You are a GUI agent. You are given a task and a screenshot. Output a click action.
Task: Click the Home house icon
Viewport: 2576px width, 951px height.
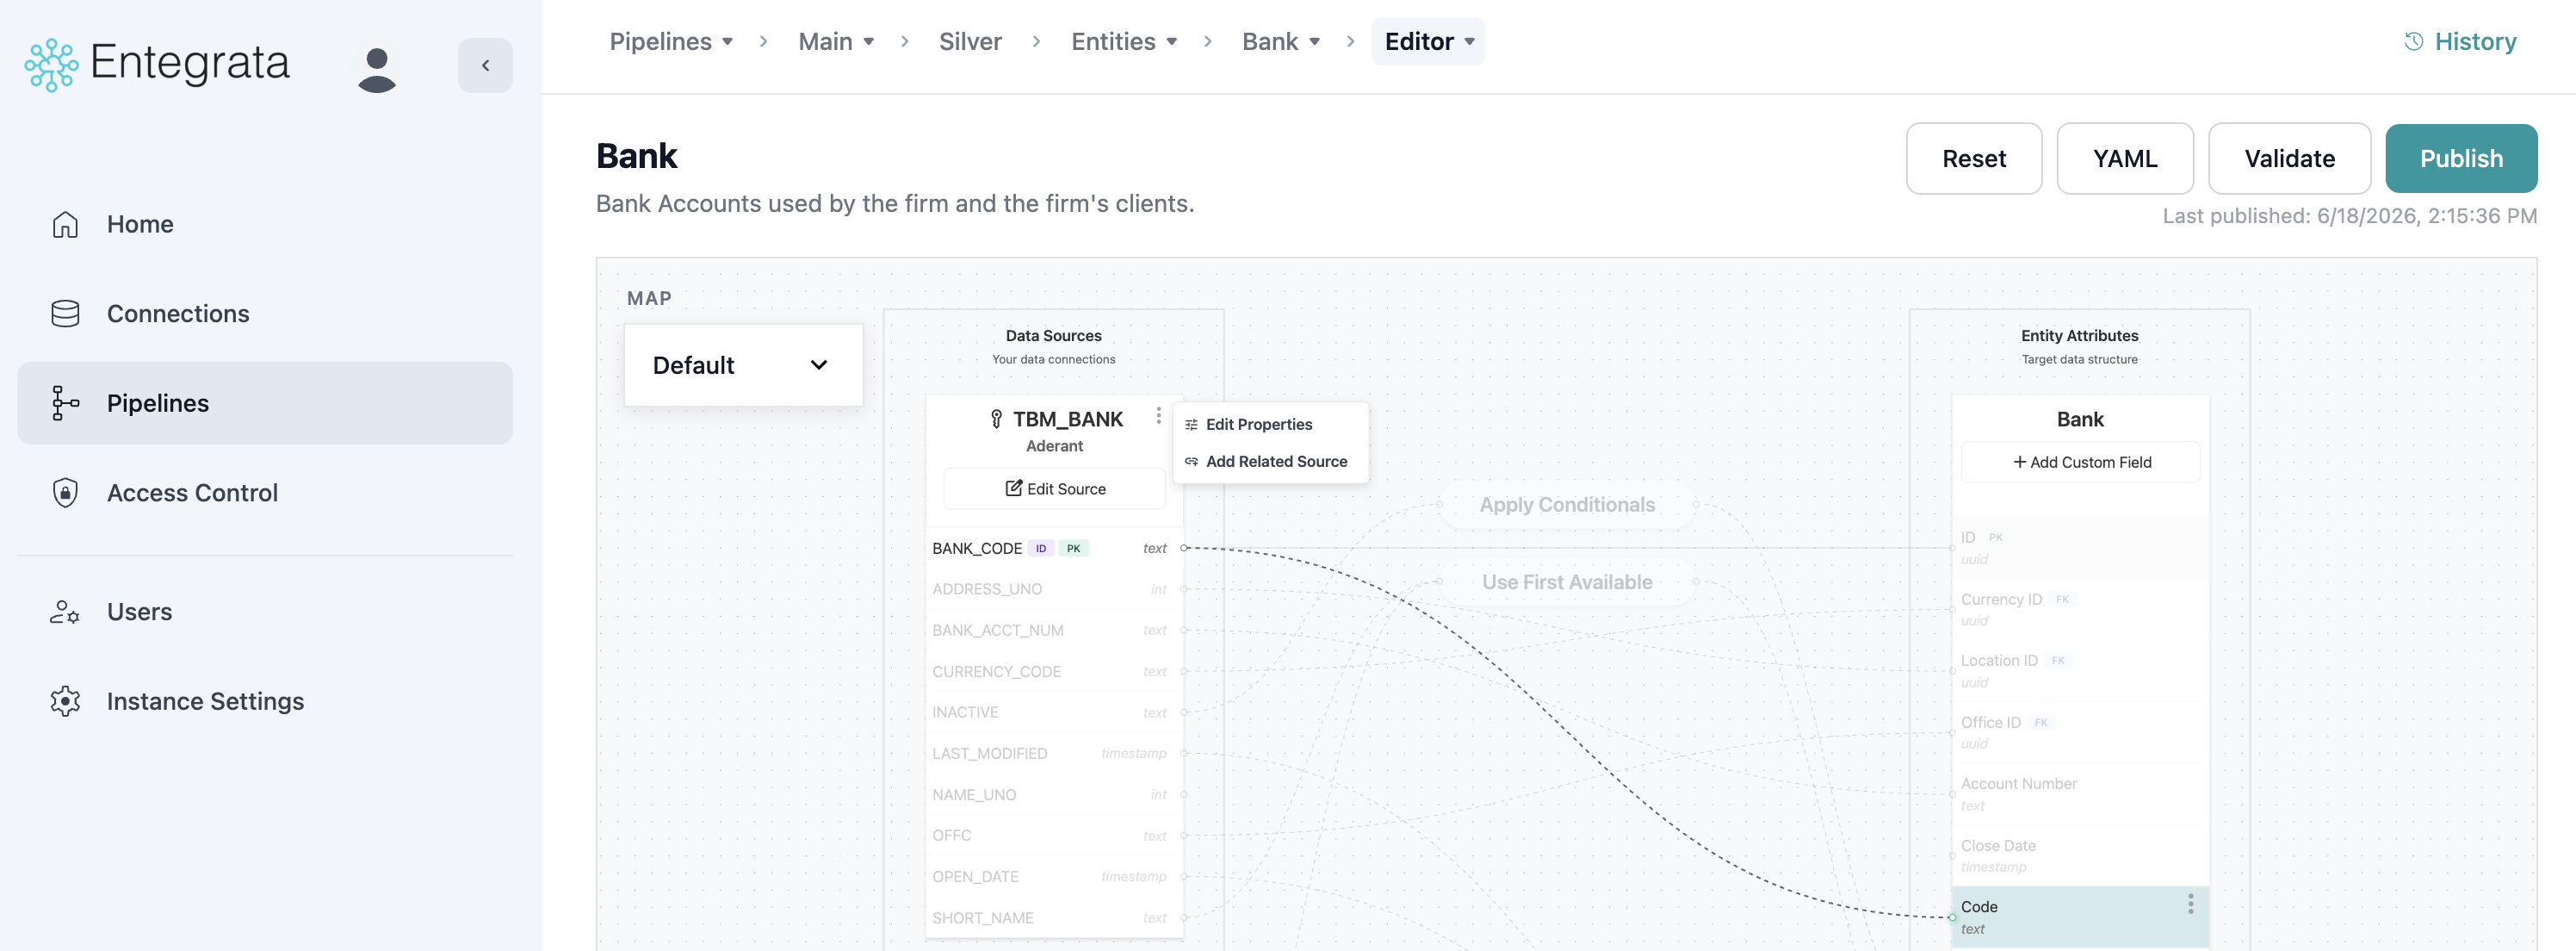(65, 224)
